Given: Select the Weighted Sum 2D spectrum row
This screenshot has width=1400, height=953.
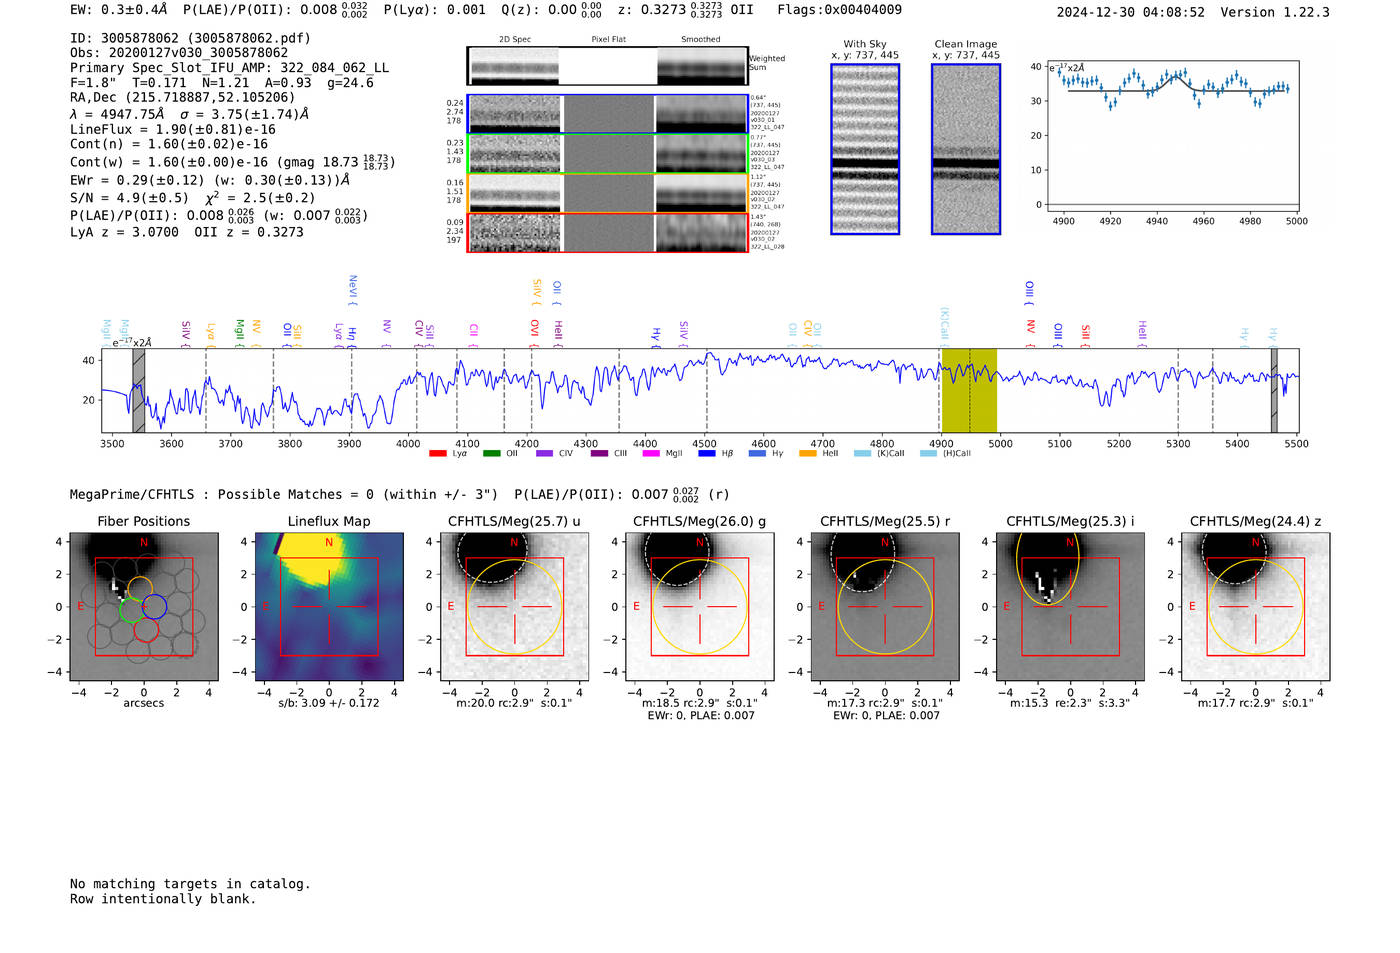Looking at the screenshot, I should [608, 66].
